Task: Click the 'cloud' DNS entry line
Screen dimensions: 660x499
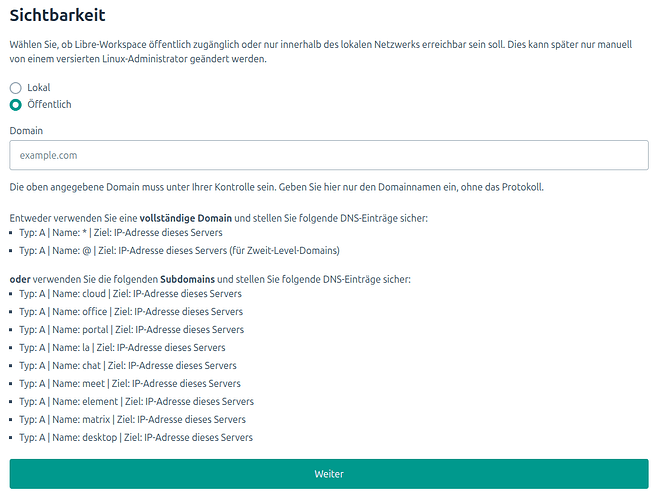Action: 130,294
